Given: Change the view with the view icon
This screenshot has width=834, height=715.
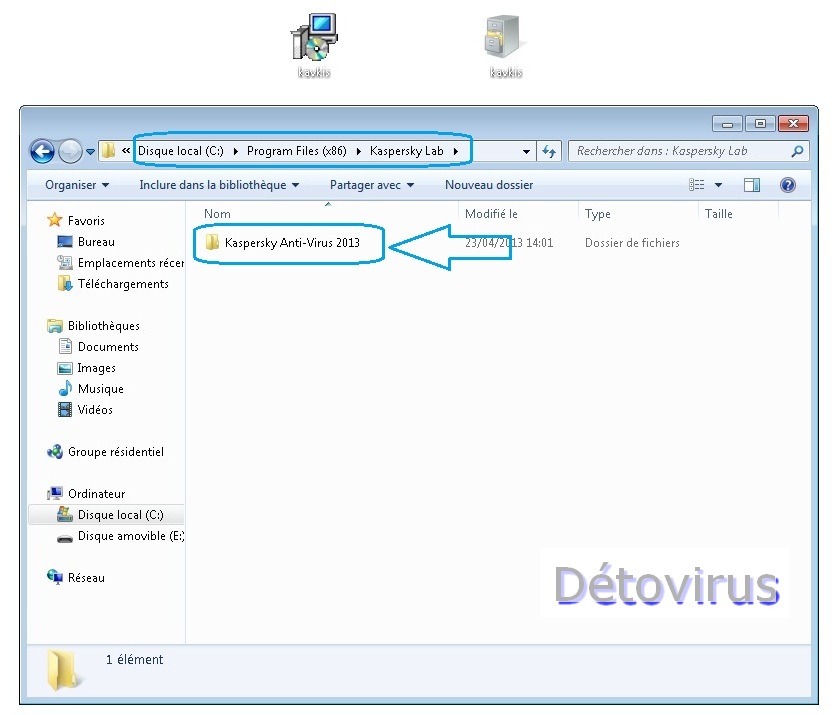Looking at the screenshot, I should [x=697, y=185].
